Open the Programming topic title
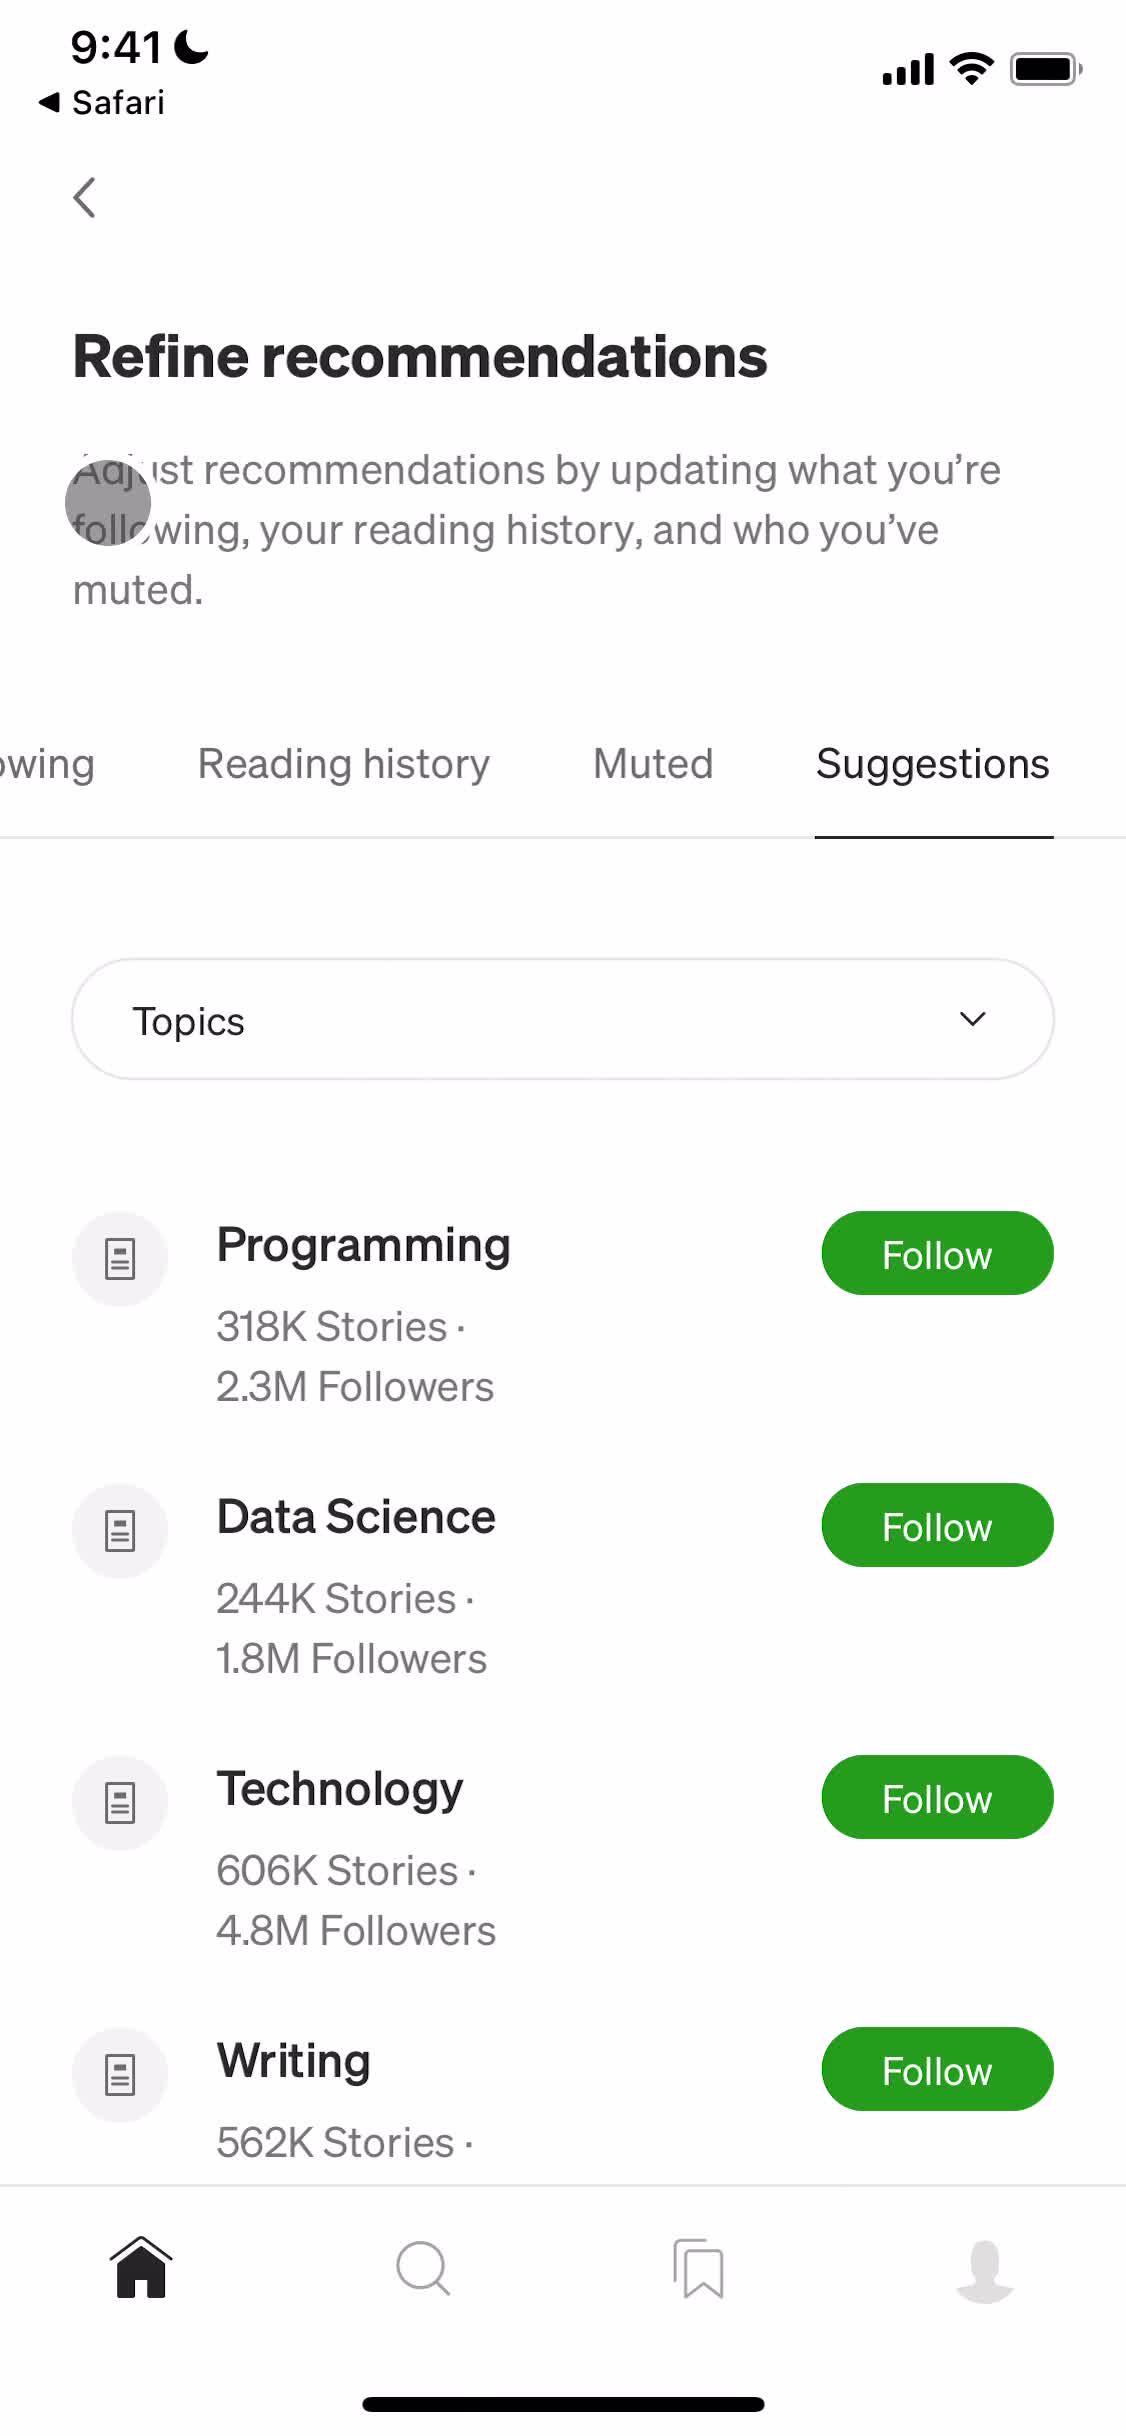Image resolution: width=1126 pixels, height=2436 pixels. tap(363, 1246)
